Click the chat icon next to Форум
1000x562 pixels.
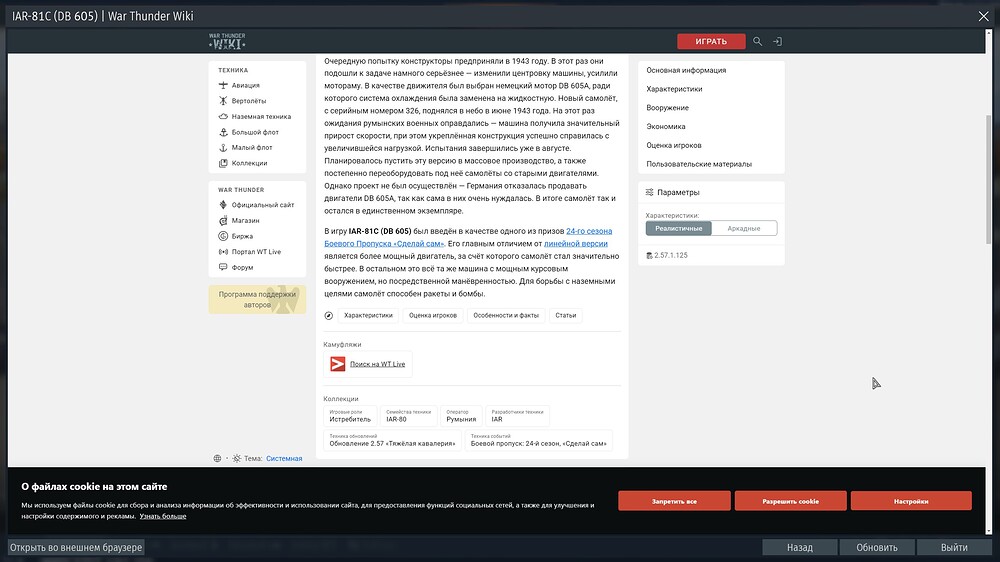pyautogui.click(x=223, y=267)
